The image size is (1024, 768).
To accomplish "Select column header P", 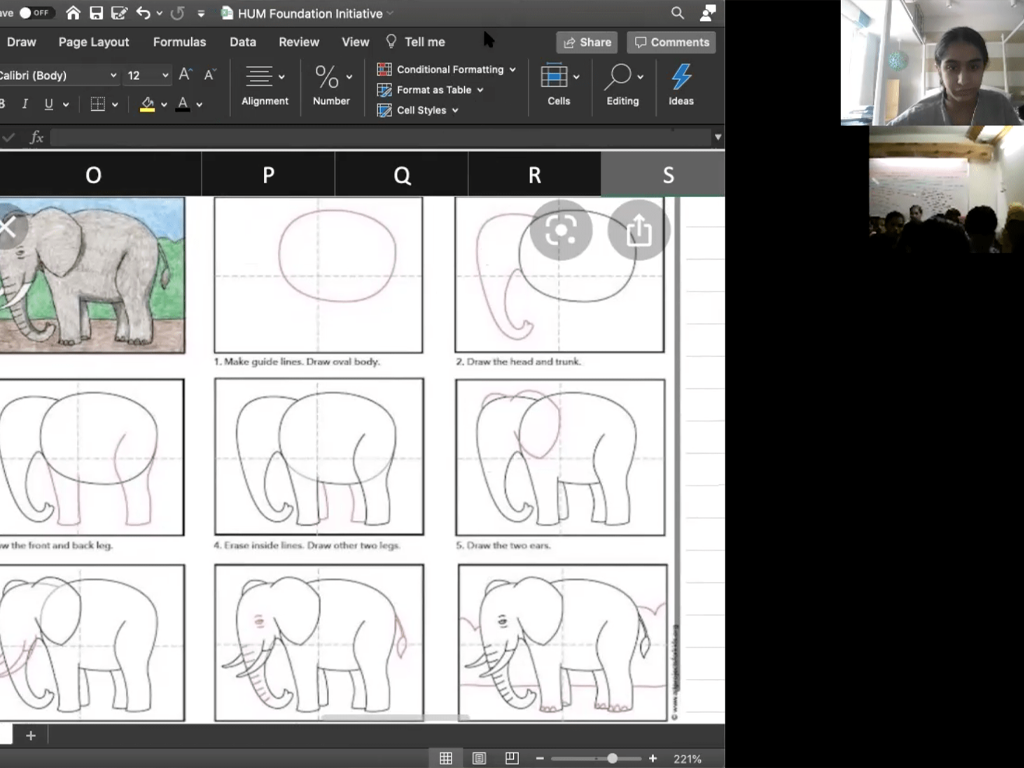I will pos(268,174).
